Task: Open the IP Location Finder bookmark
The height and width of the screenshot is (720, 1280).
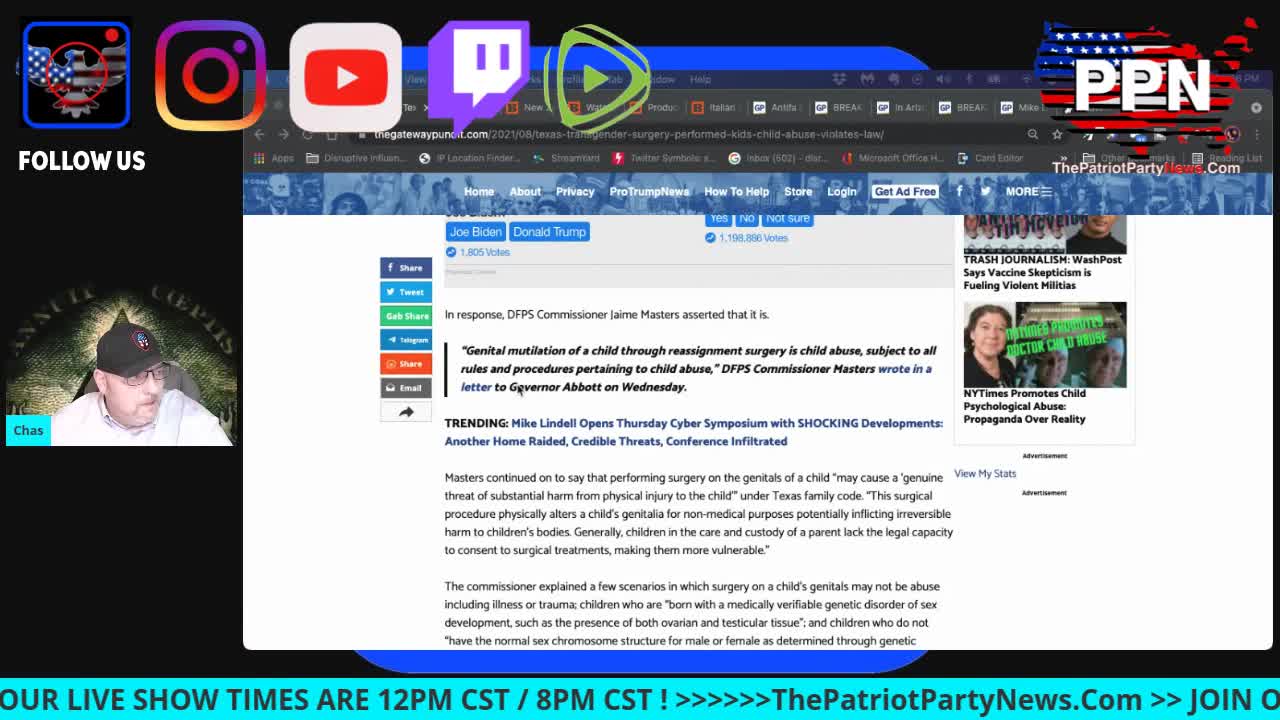Action: 471,158
